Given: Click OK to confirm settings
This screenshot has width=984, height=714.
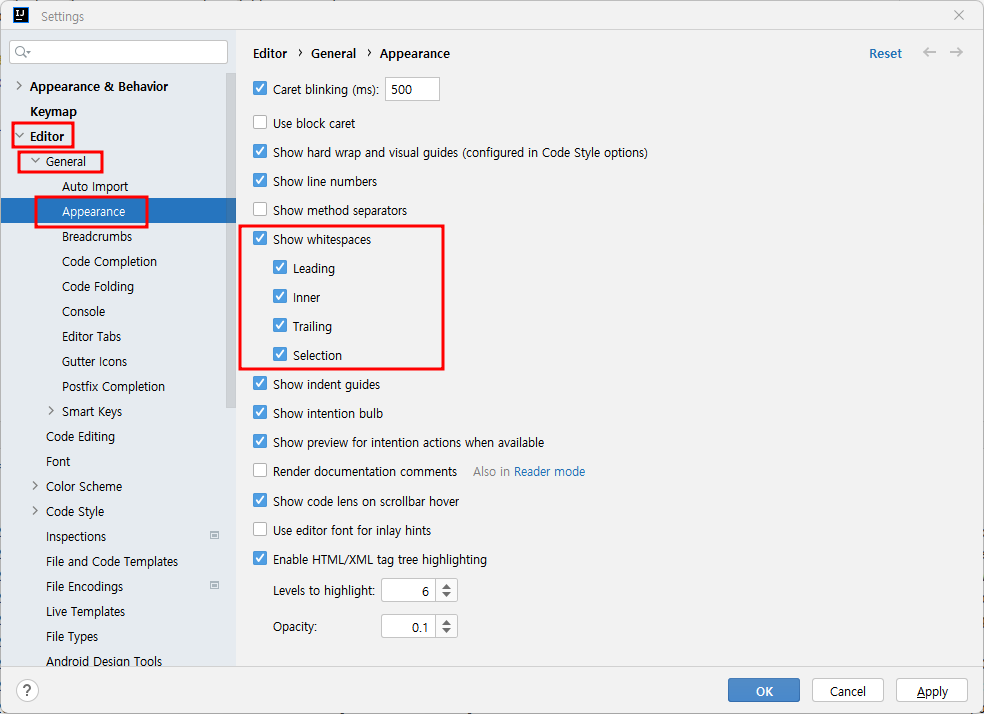Looking at the screenshot, I should [764, 690].
